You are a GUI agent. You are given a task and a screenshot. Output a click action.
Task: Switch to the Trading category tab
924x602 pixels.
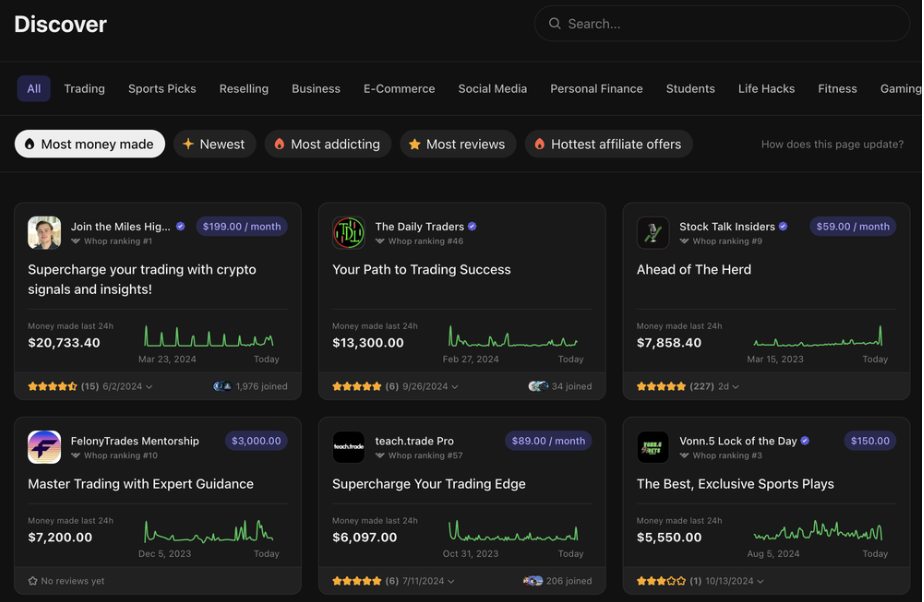coord(84,88)
